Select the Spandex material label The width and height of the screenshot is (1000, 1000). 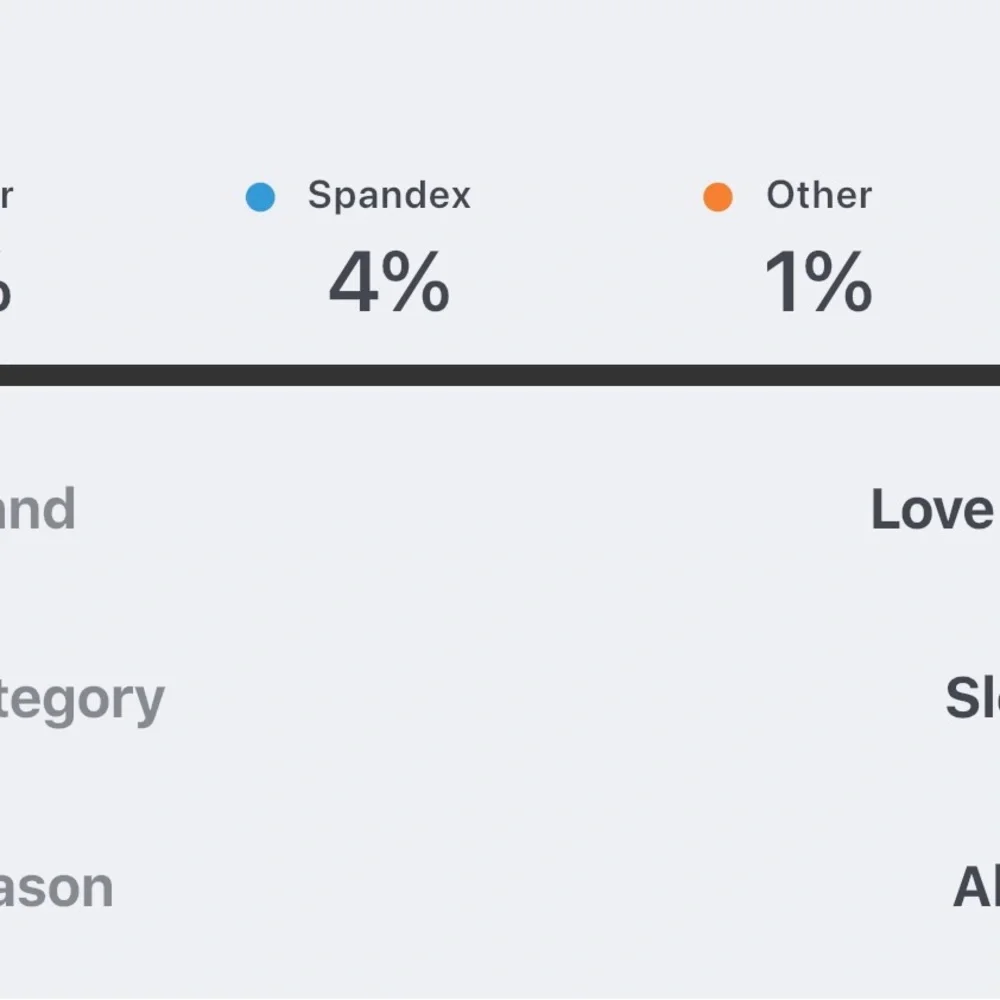389,195
